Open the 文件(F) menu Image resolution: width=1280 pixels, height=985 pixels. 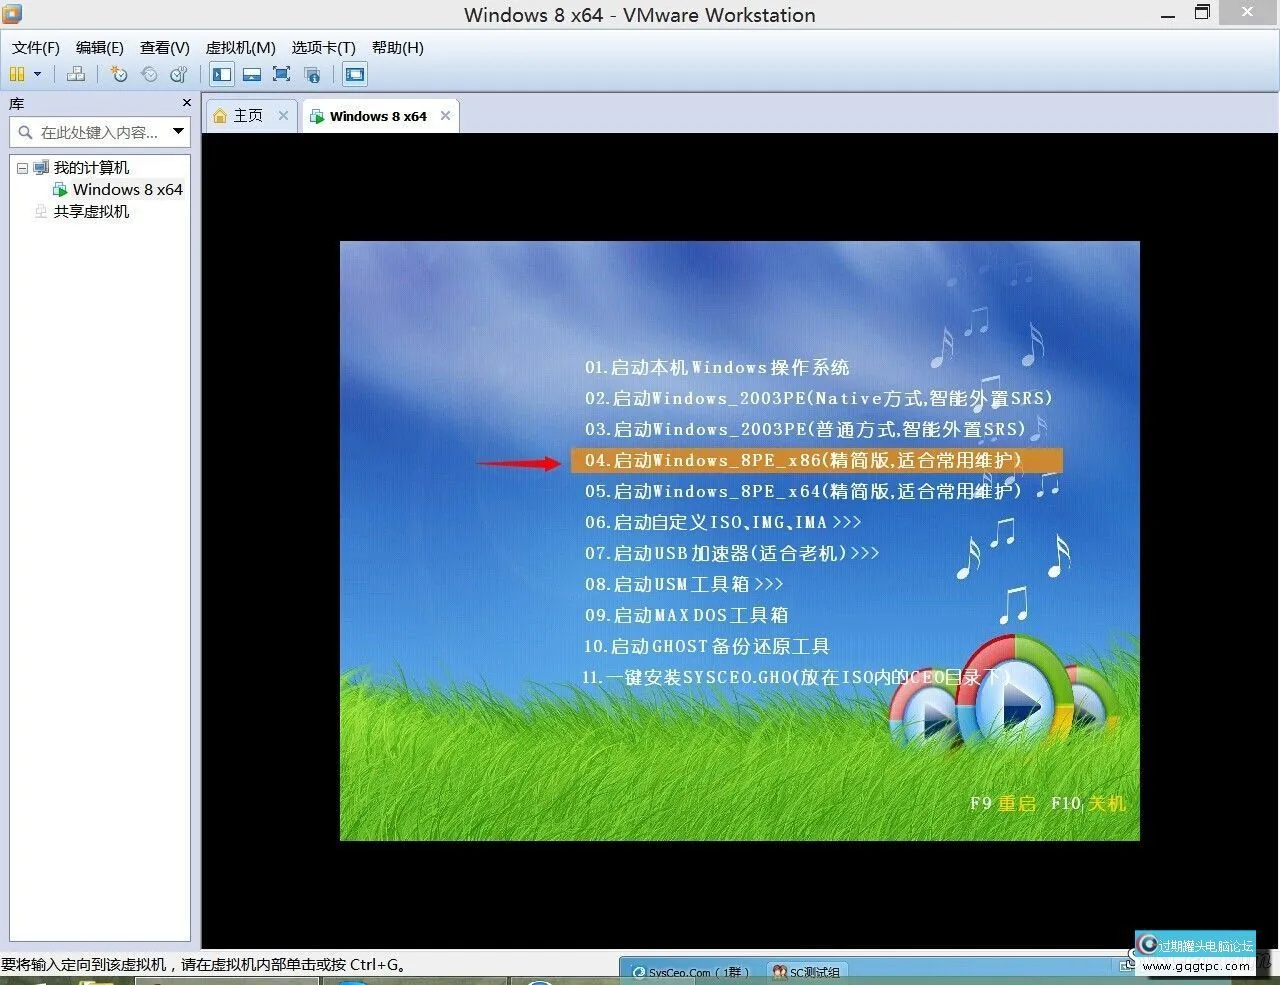pyautogui.click(x=36, y=47)
